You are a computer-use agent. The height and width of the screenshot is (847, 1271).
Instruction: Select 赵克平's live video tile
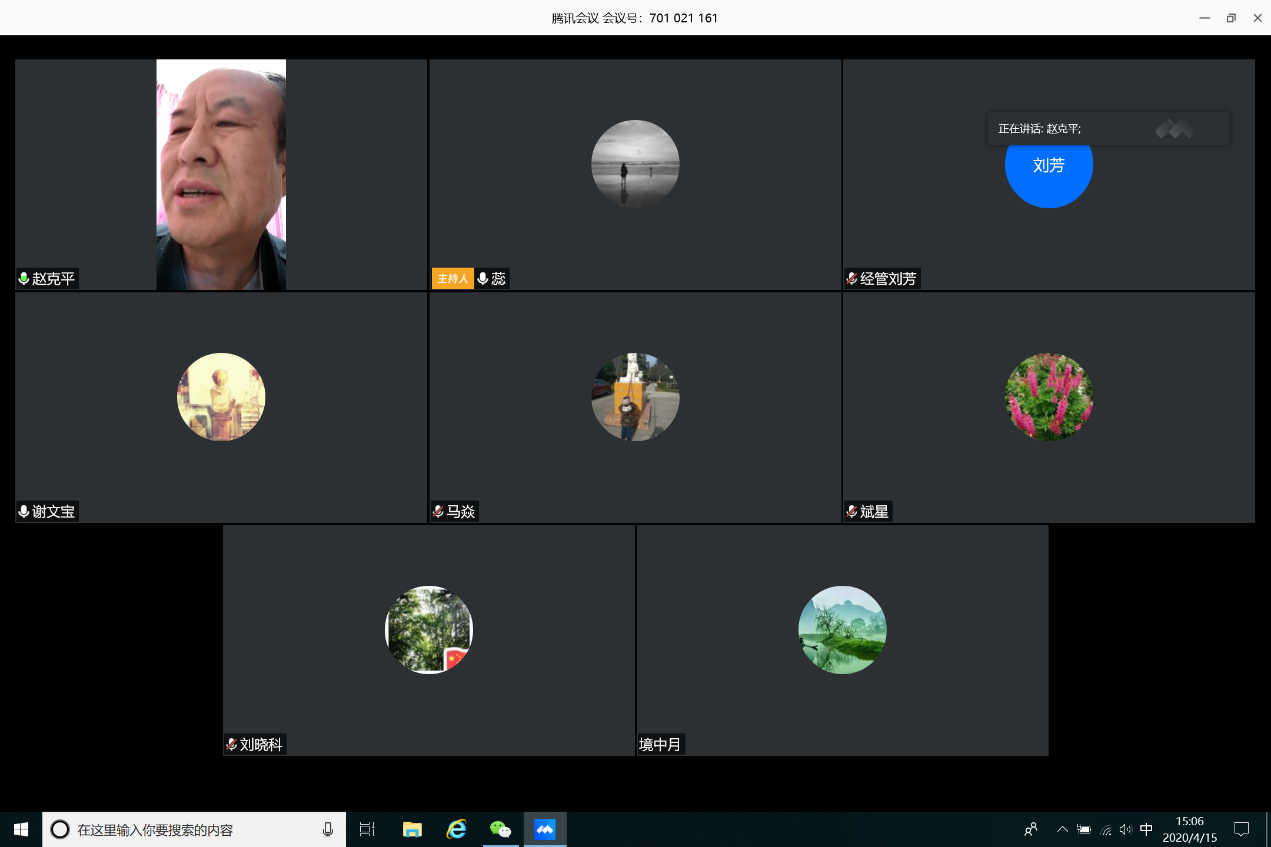(x=221, y=175)
